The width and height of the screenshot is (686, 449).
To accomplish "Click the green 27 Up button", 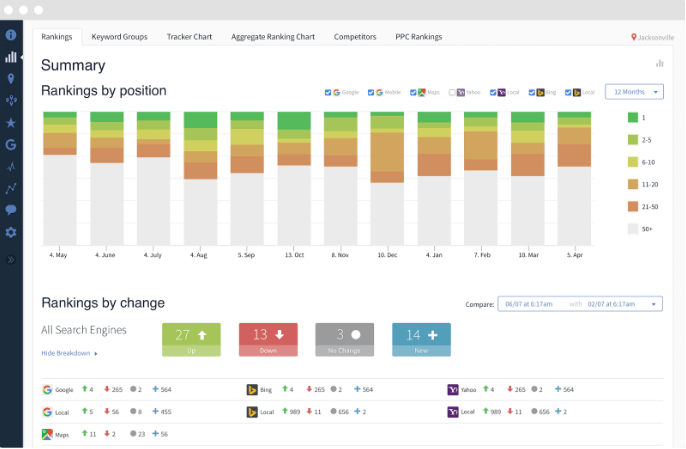I will (x=191, y=339).
